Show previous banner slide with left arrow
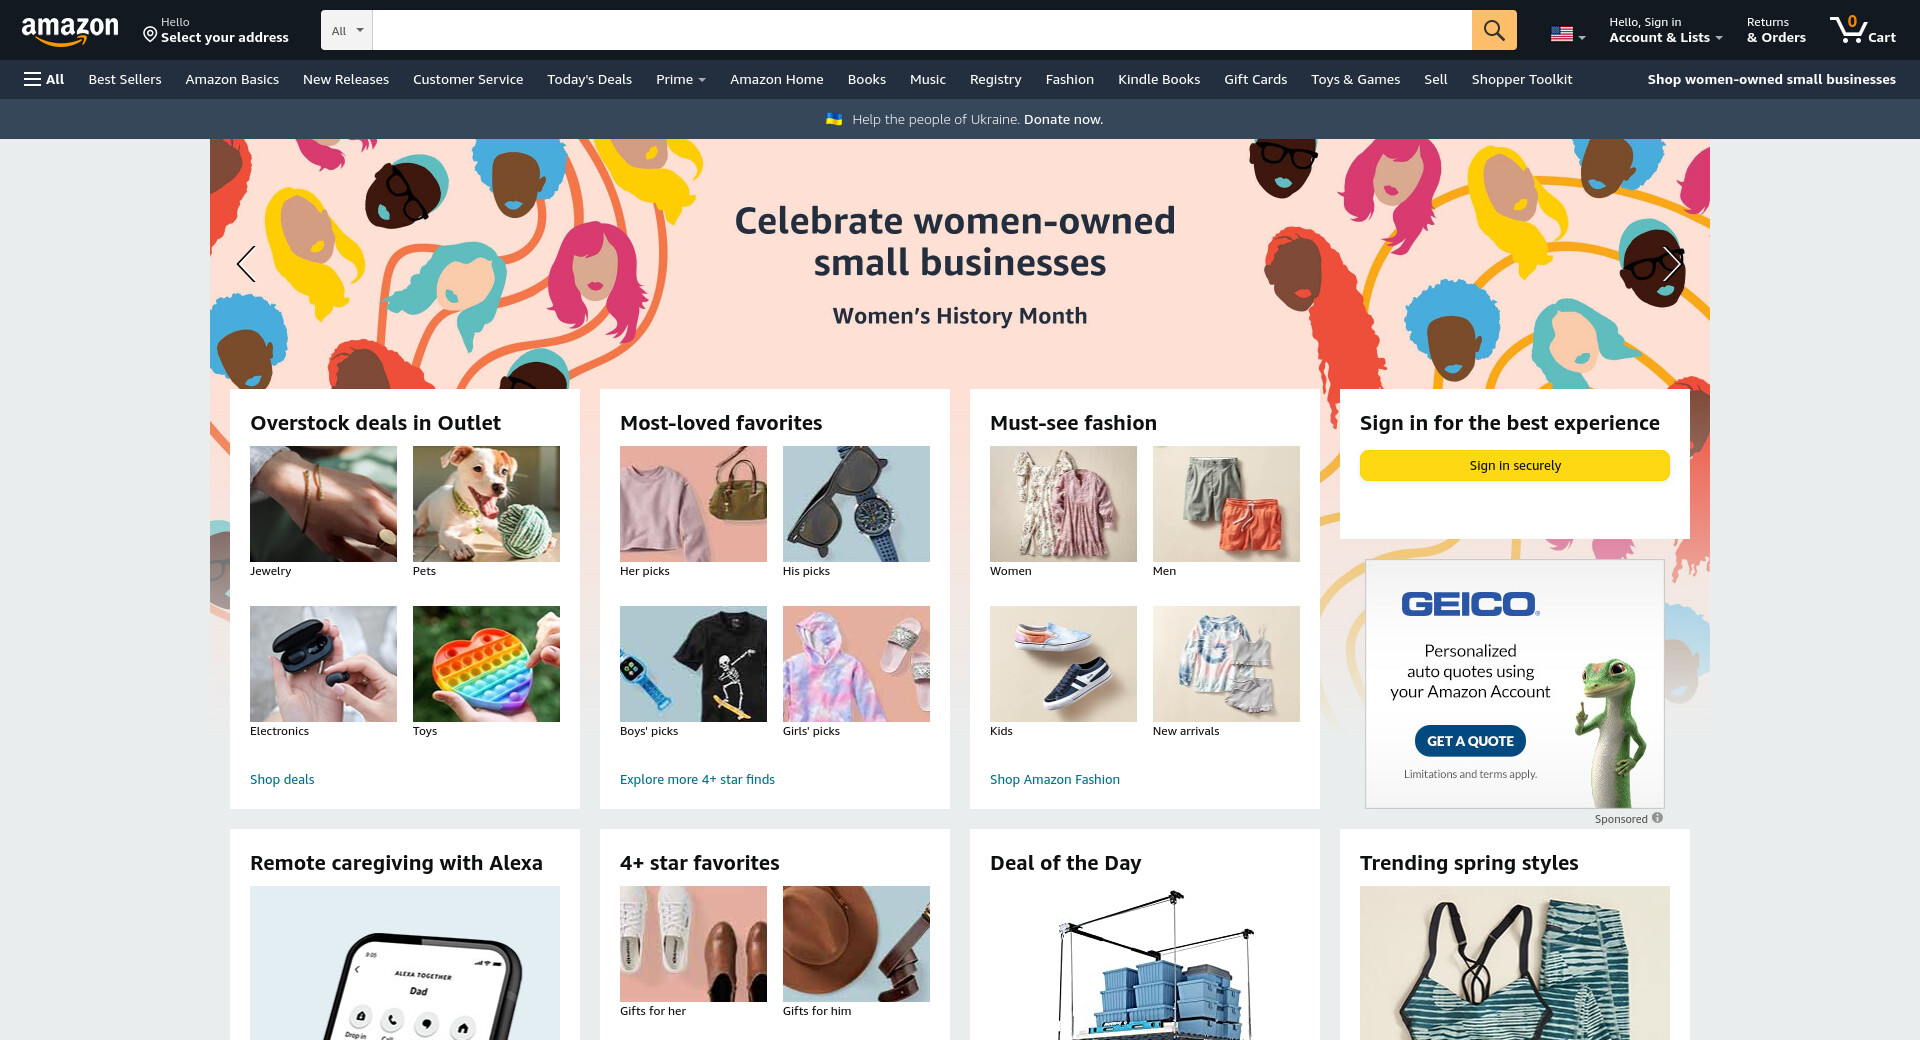 point(246,264)
